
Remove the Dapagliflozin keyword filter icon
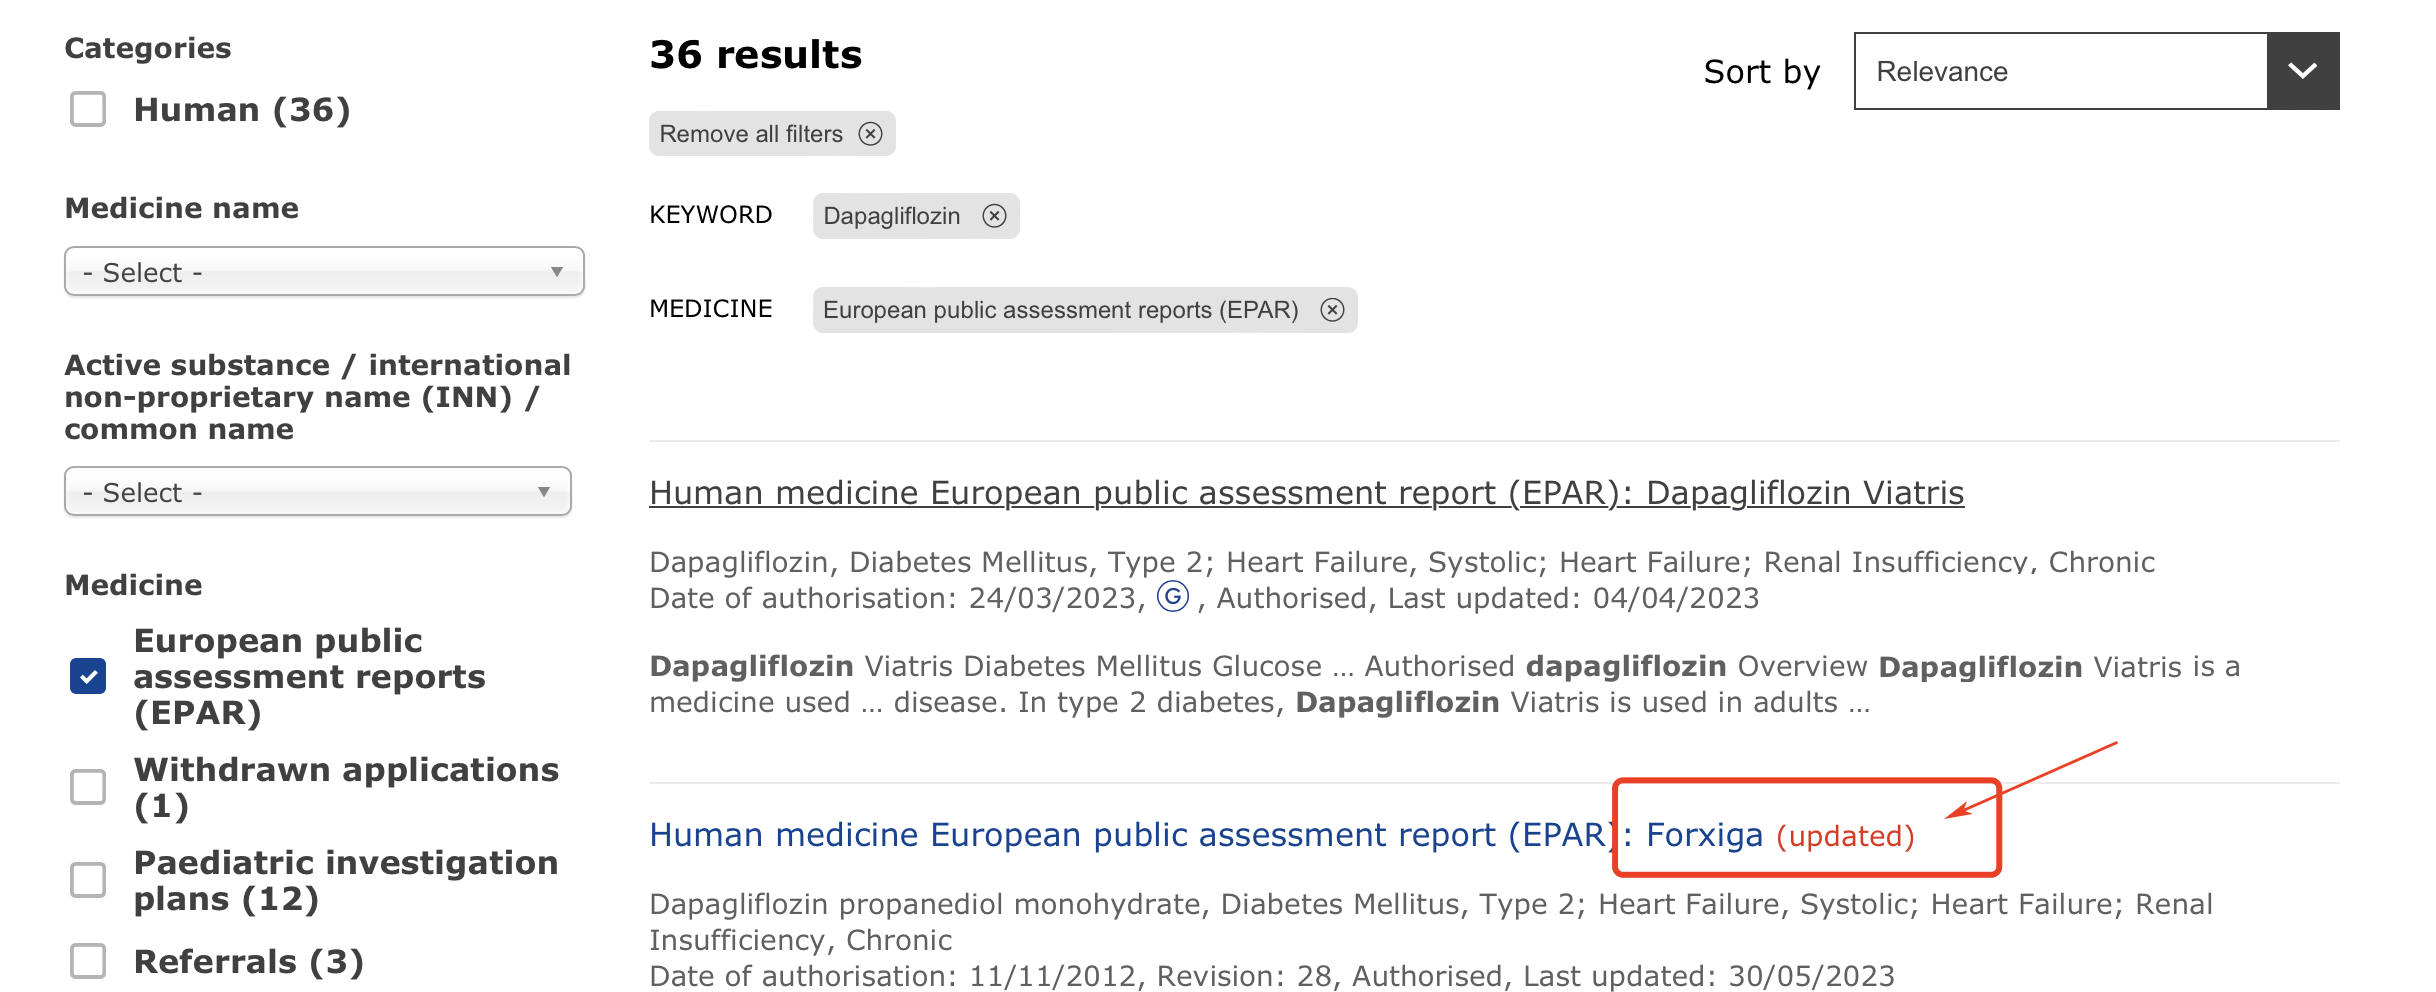994,216
